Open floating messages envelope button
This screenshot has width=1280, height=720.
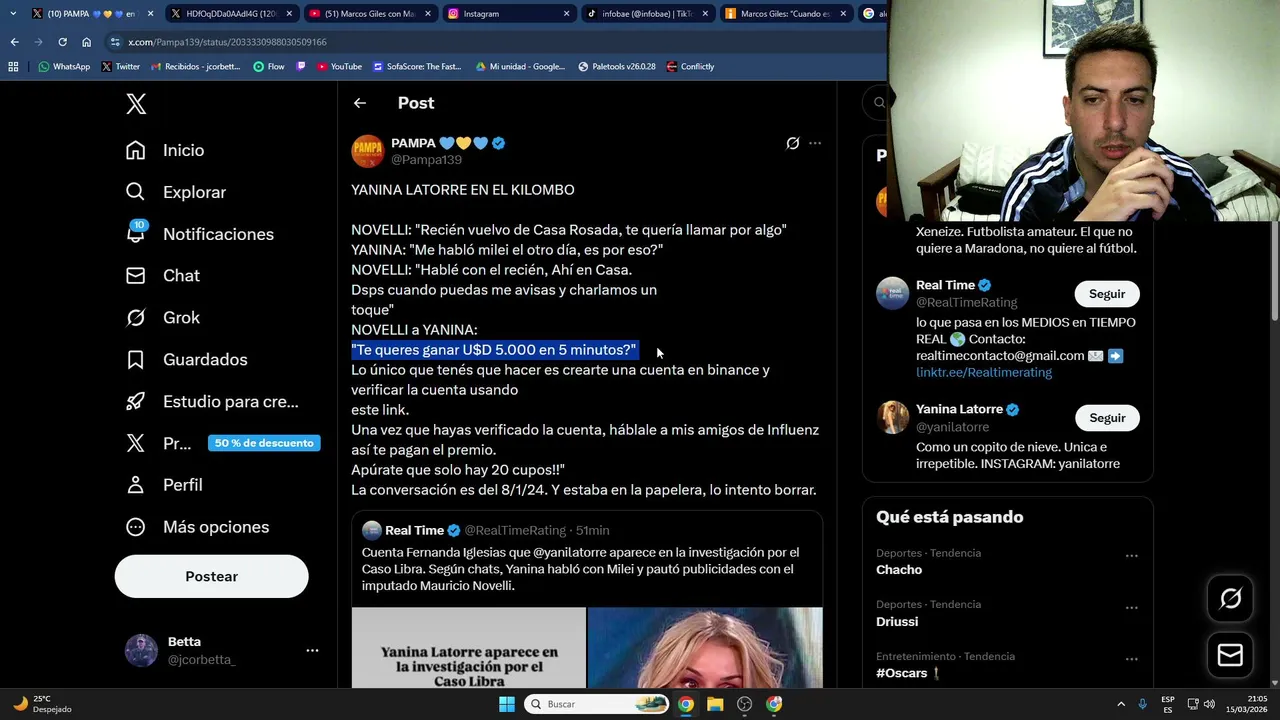(x=1230, y=655)
